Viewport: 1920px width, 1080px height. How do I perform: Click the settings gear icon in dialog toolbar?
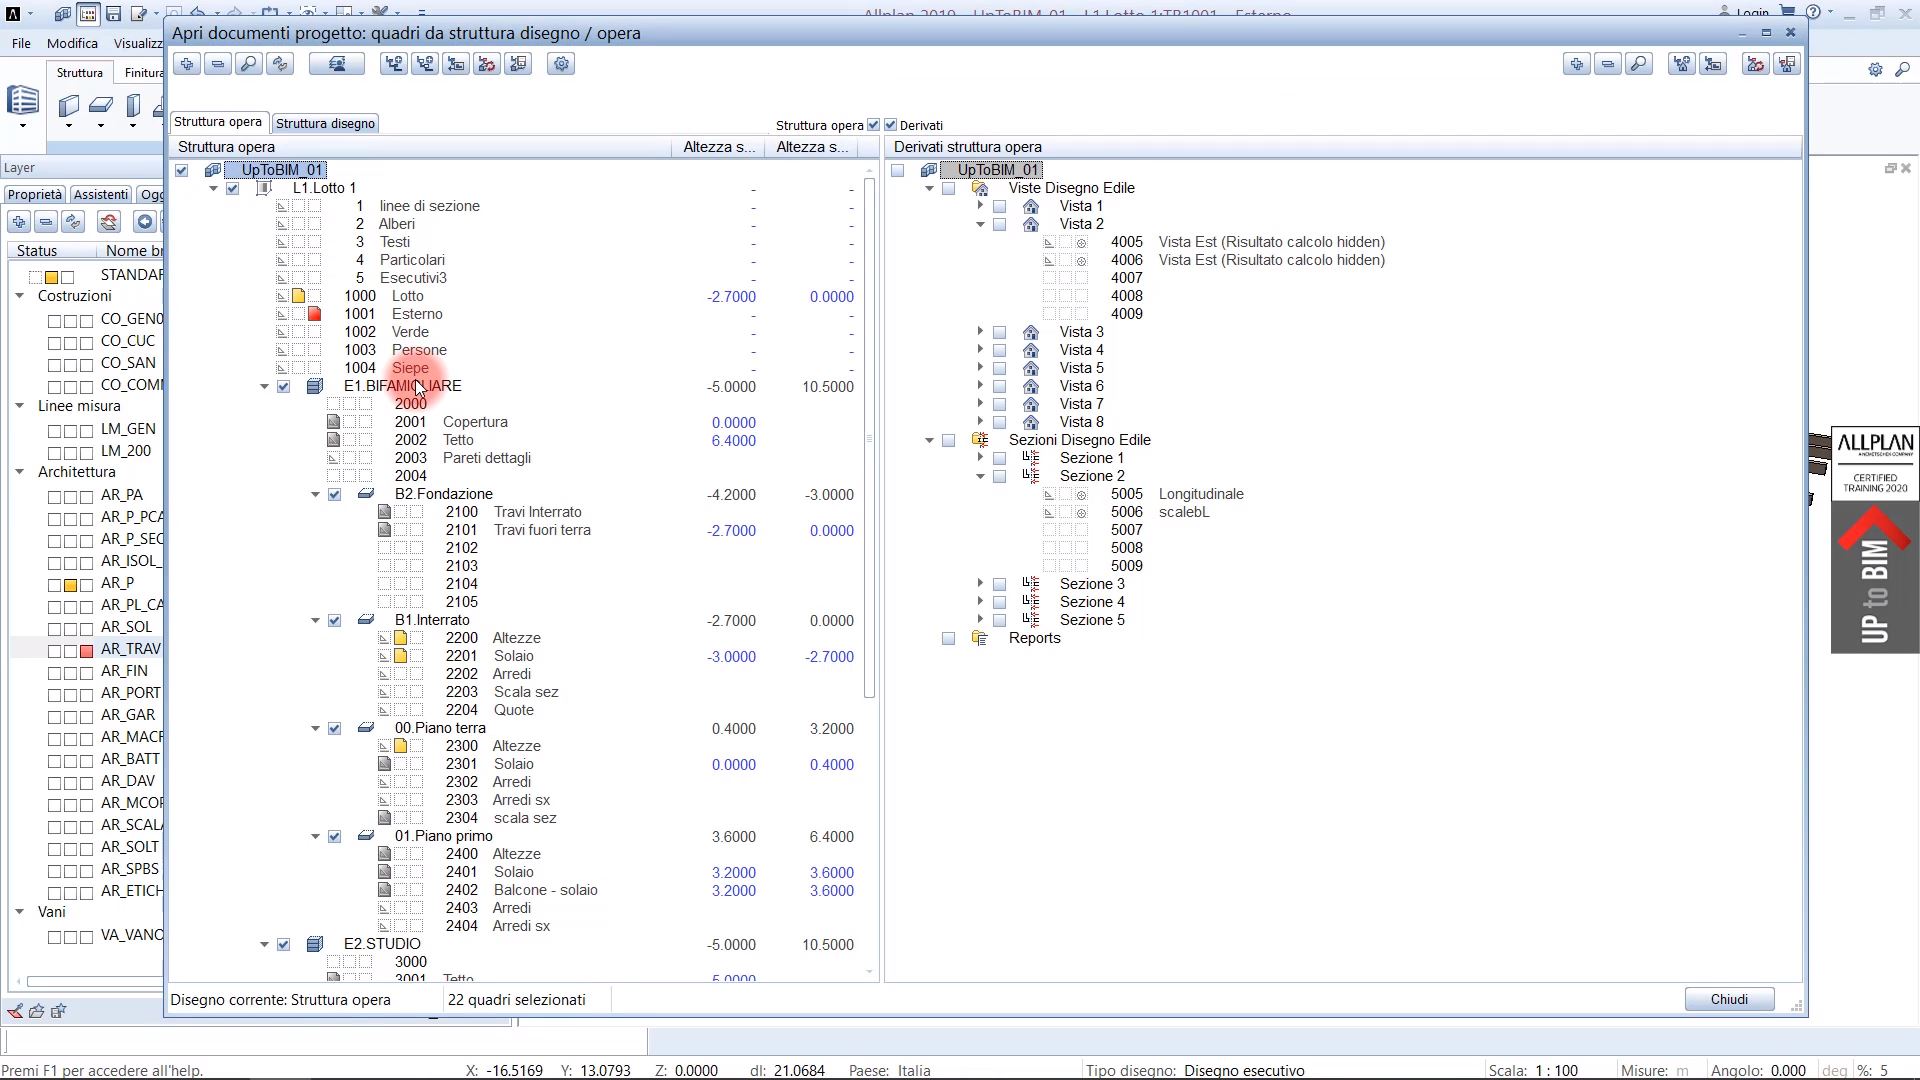pyautogui.click(x=561, y=64)
